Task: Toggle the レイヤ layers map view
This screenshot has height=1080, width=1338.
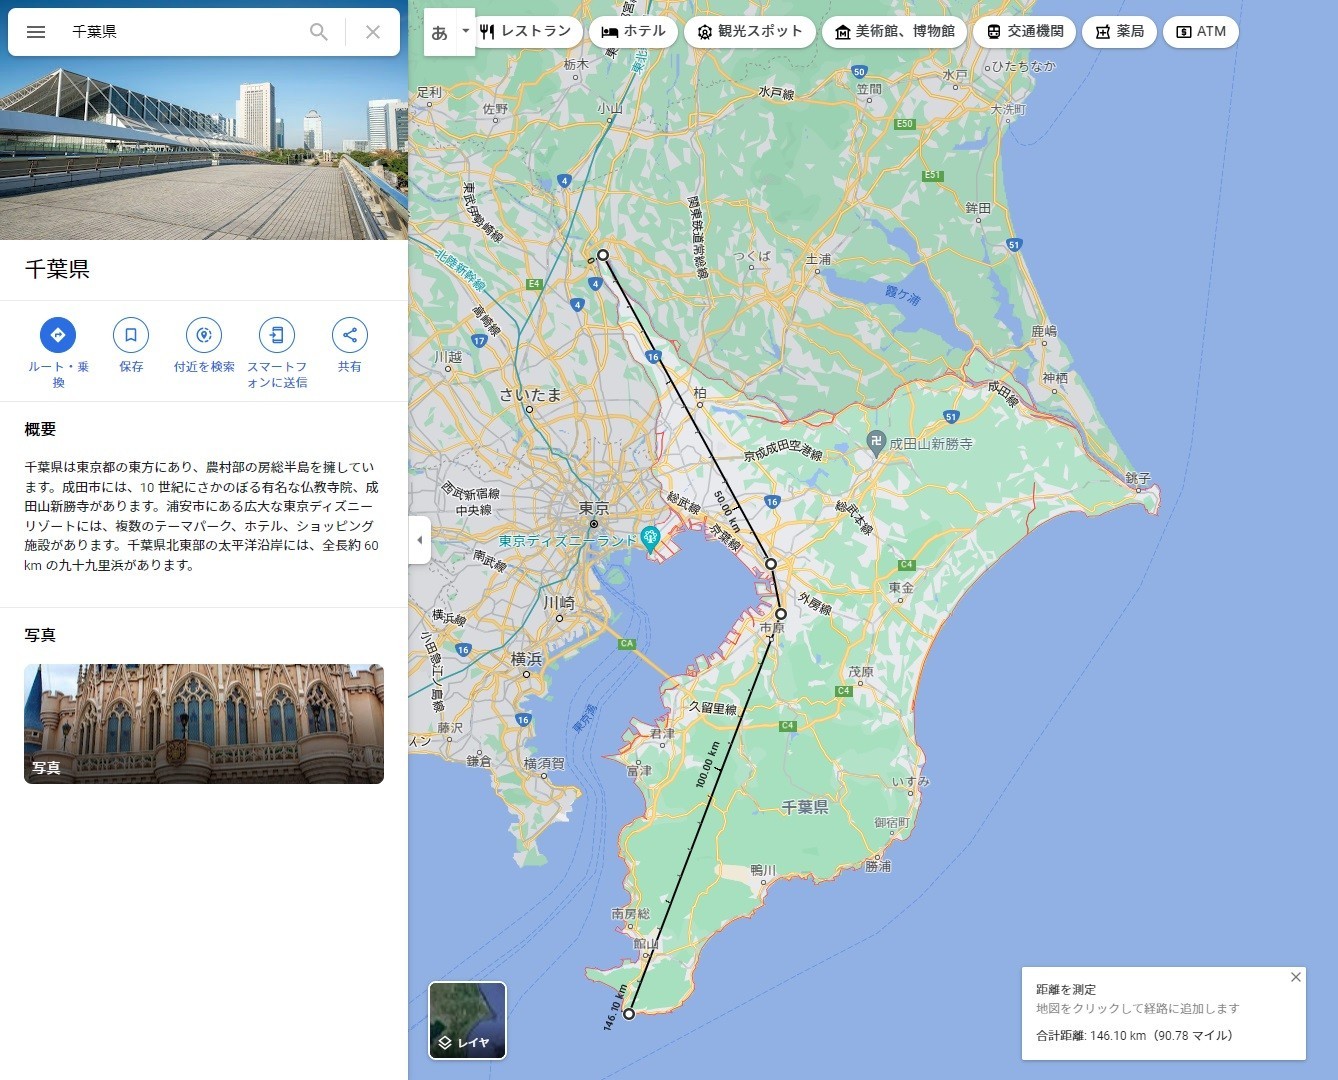Action: [467, 1020]
